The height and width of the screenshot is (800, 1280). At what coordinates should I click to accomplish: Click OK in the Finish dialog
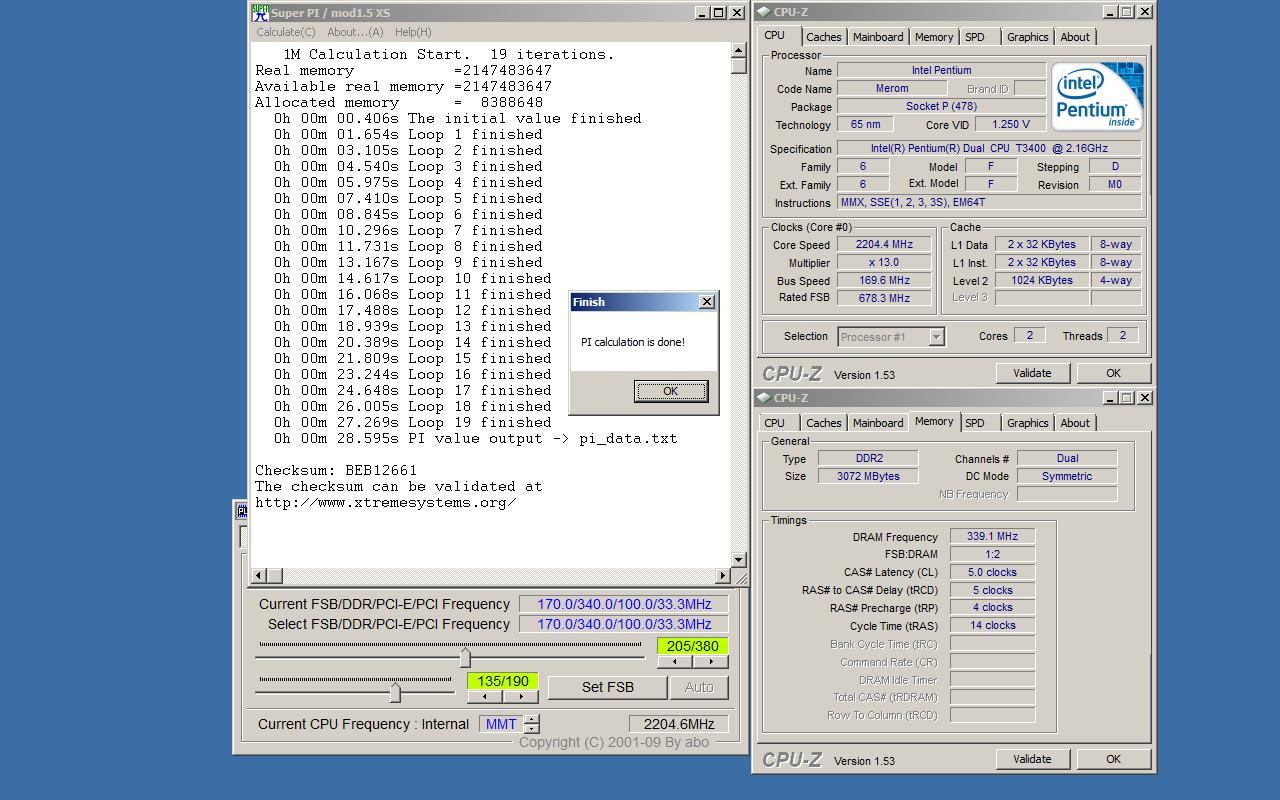point(671,391)
